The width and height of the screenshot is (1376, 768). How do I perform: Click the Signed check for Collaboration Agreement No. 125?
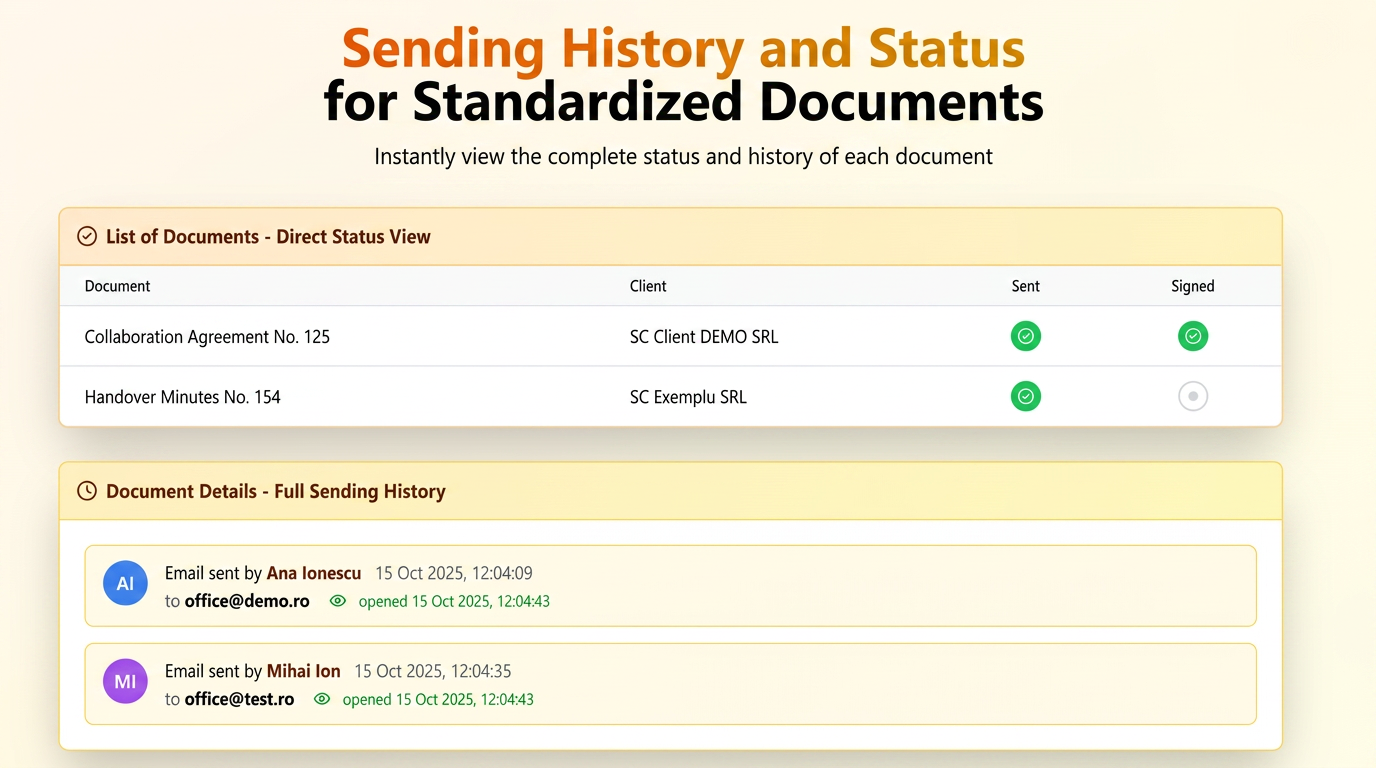[x=1192, y=336]
